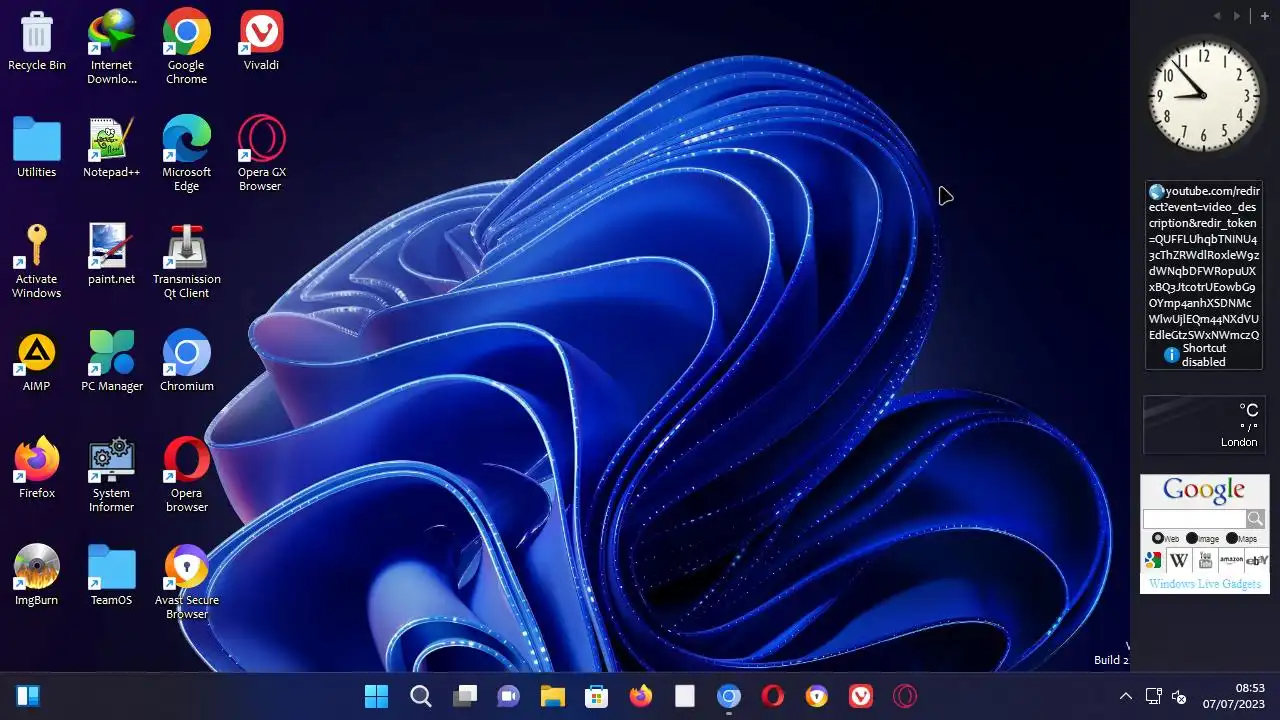1280x720 pixels.
Task: Launch PC Manager from the desktop
Action: pyautogui.click(x=111, y=361)
